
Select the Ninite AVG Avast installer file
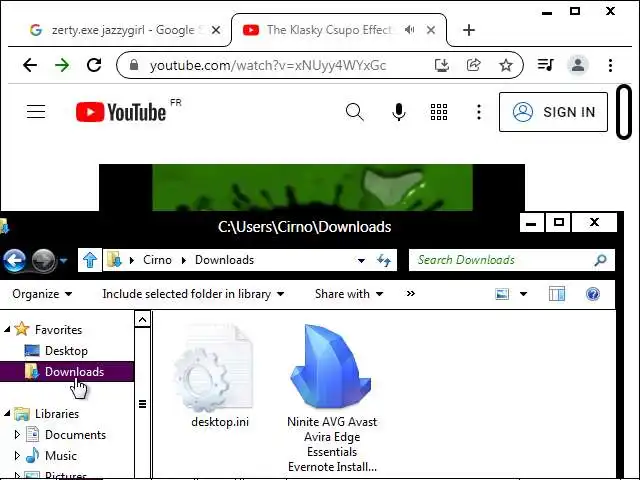point(332,398)
